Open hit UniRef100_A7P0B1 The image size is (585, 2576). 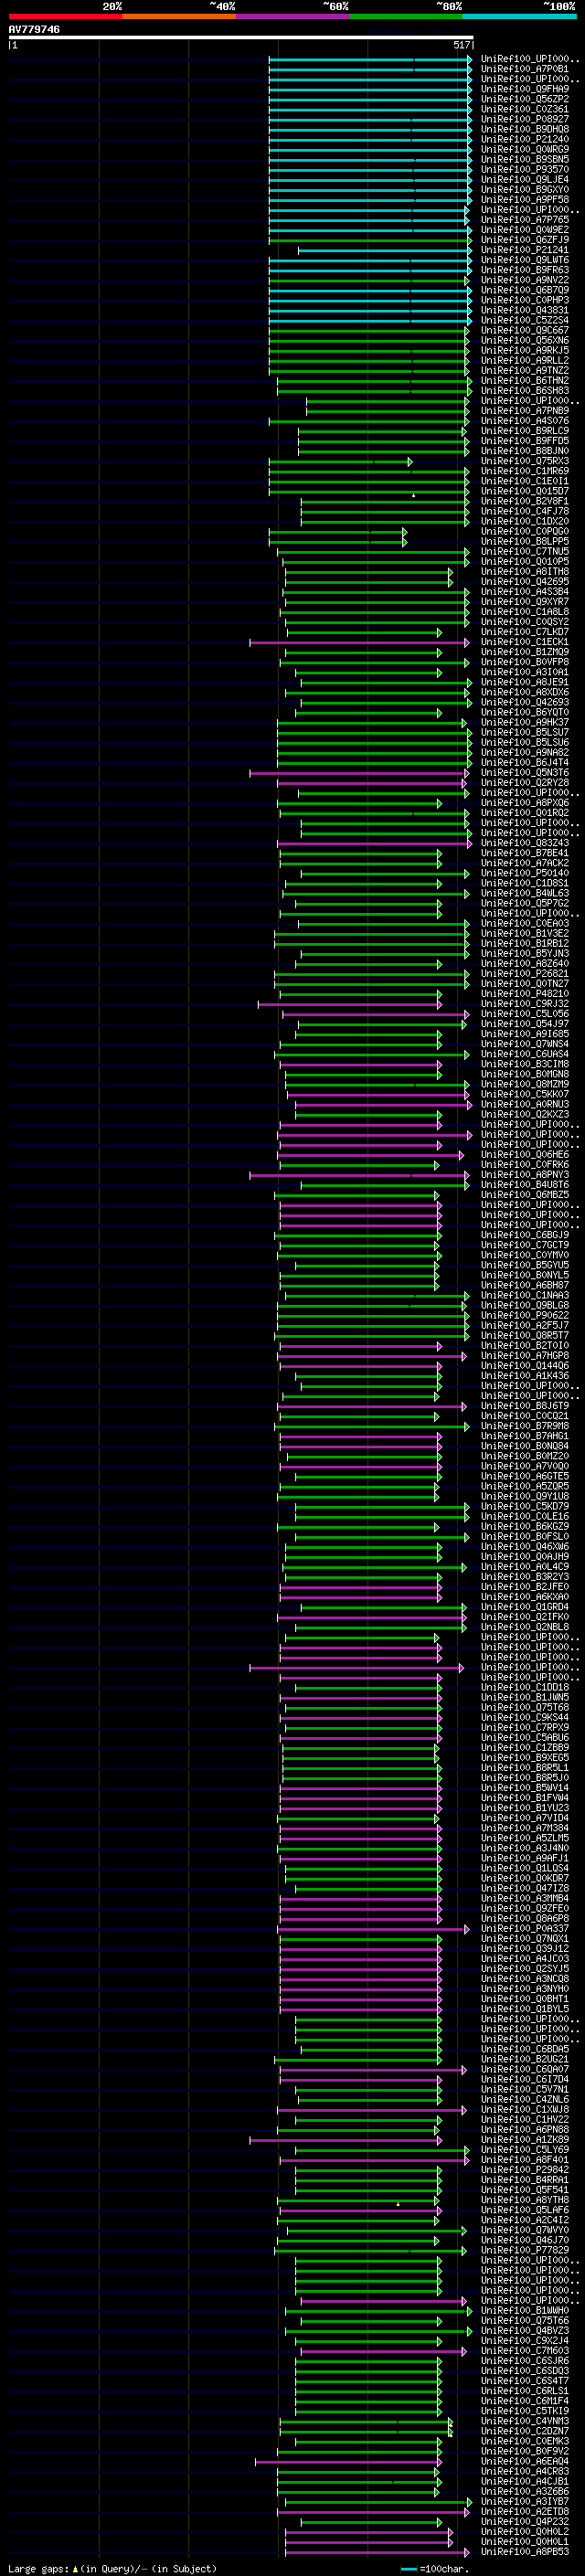click(524, 69)
